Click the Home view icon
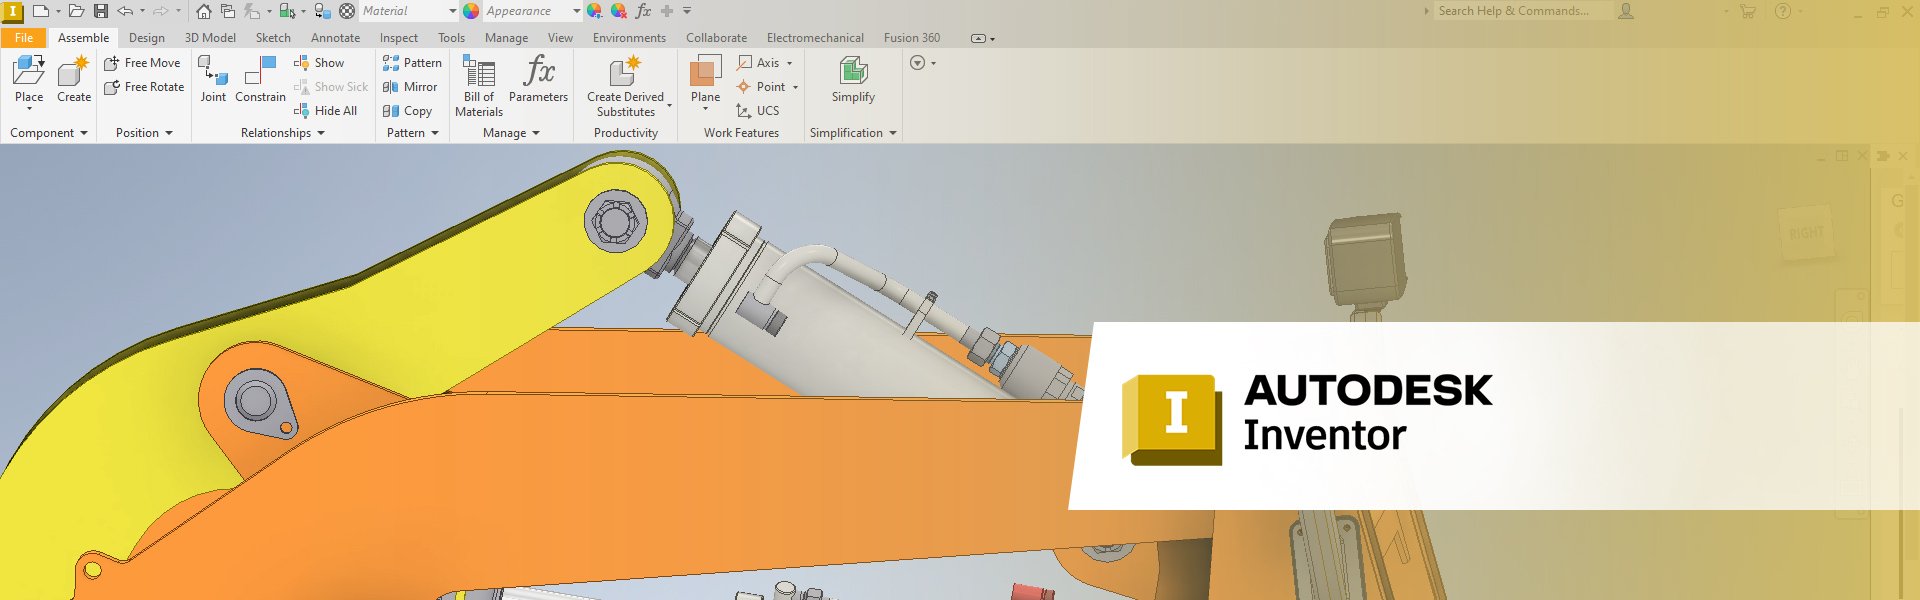1920x600 pixels. [204, 11]
